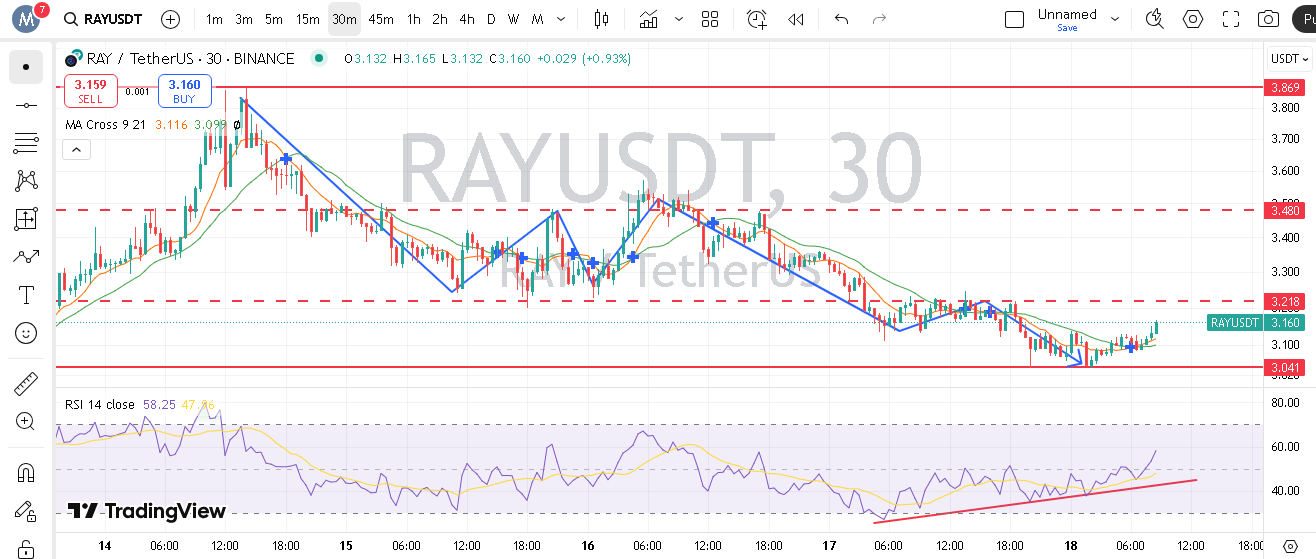Switch to the 5m timeframe
This screenshot has height=559, width=1316.
tap(274, 19)
